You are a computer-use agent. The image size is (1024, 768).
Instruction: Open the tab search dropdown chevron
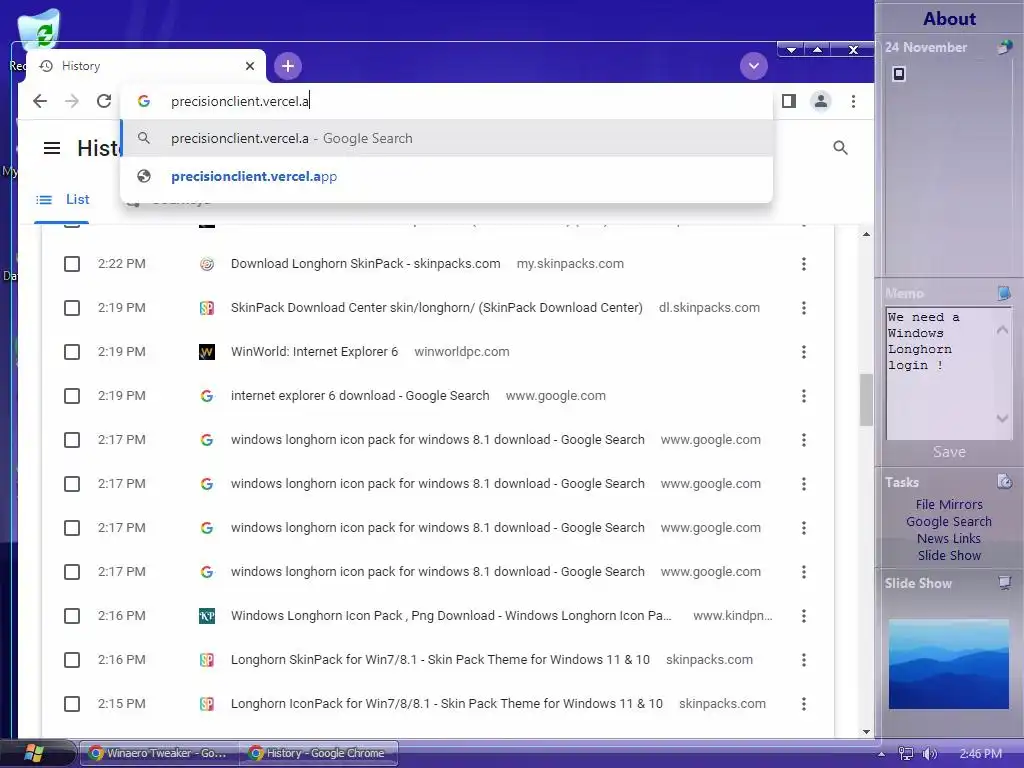754,66
